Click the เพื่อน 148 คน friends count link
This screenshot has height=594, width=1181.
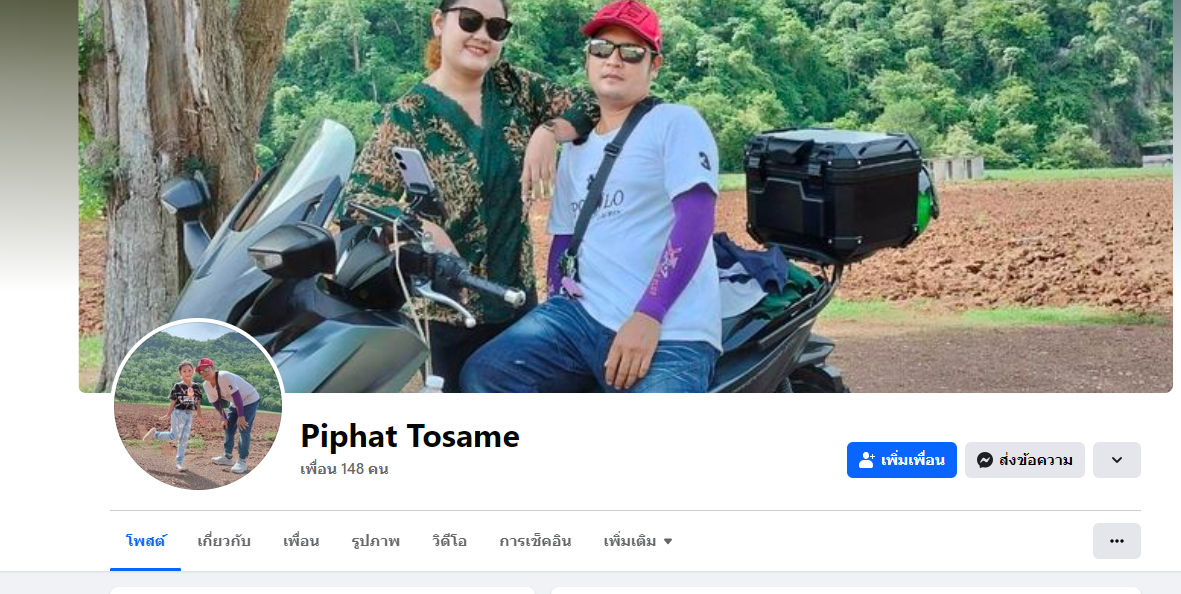tap(343, 469)
